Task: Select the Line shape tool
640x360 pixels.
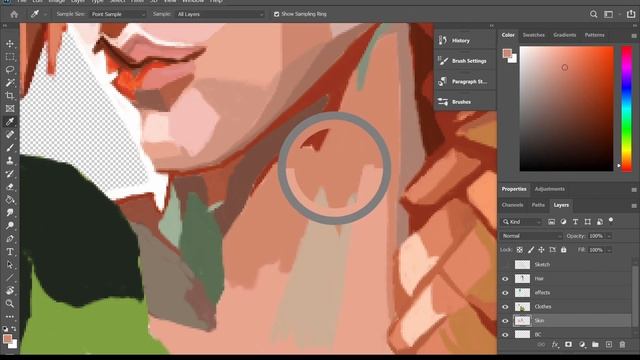Action: pyautogui.click(x=10, y=278)
